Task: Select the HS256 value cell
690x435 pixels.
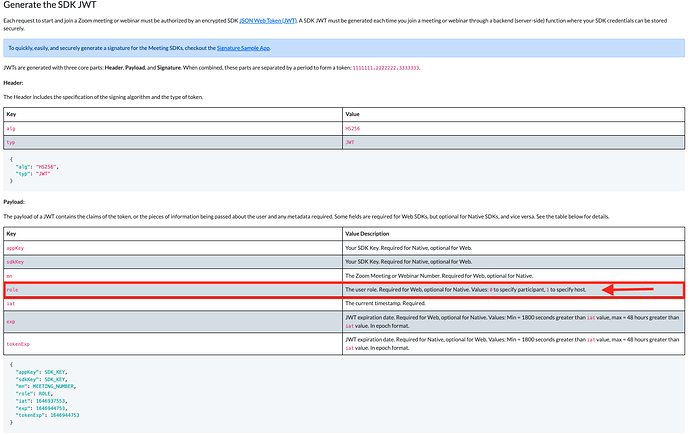Action: [x=514, y=128]
